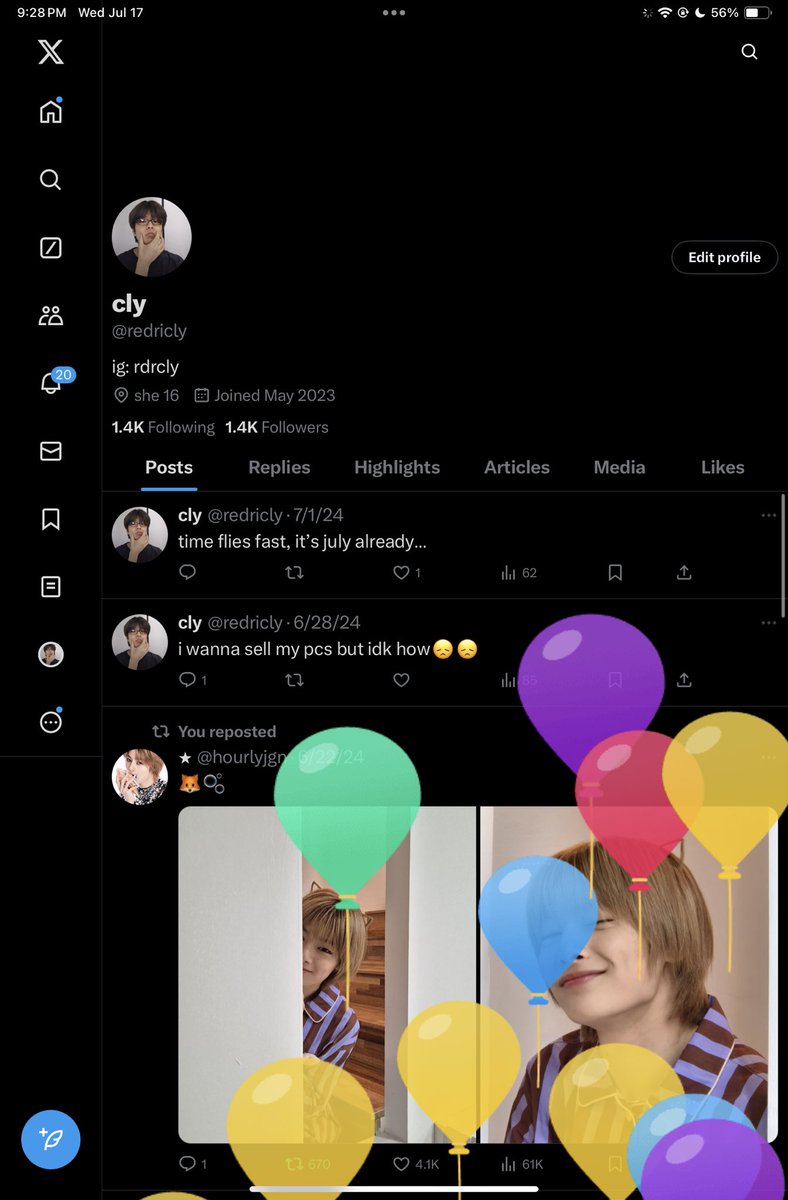The width and height of the screenshot is (788, 1200).
Task: Open the 1.4K Following list
Action: [x=163, y=427]
